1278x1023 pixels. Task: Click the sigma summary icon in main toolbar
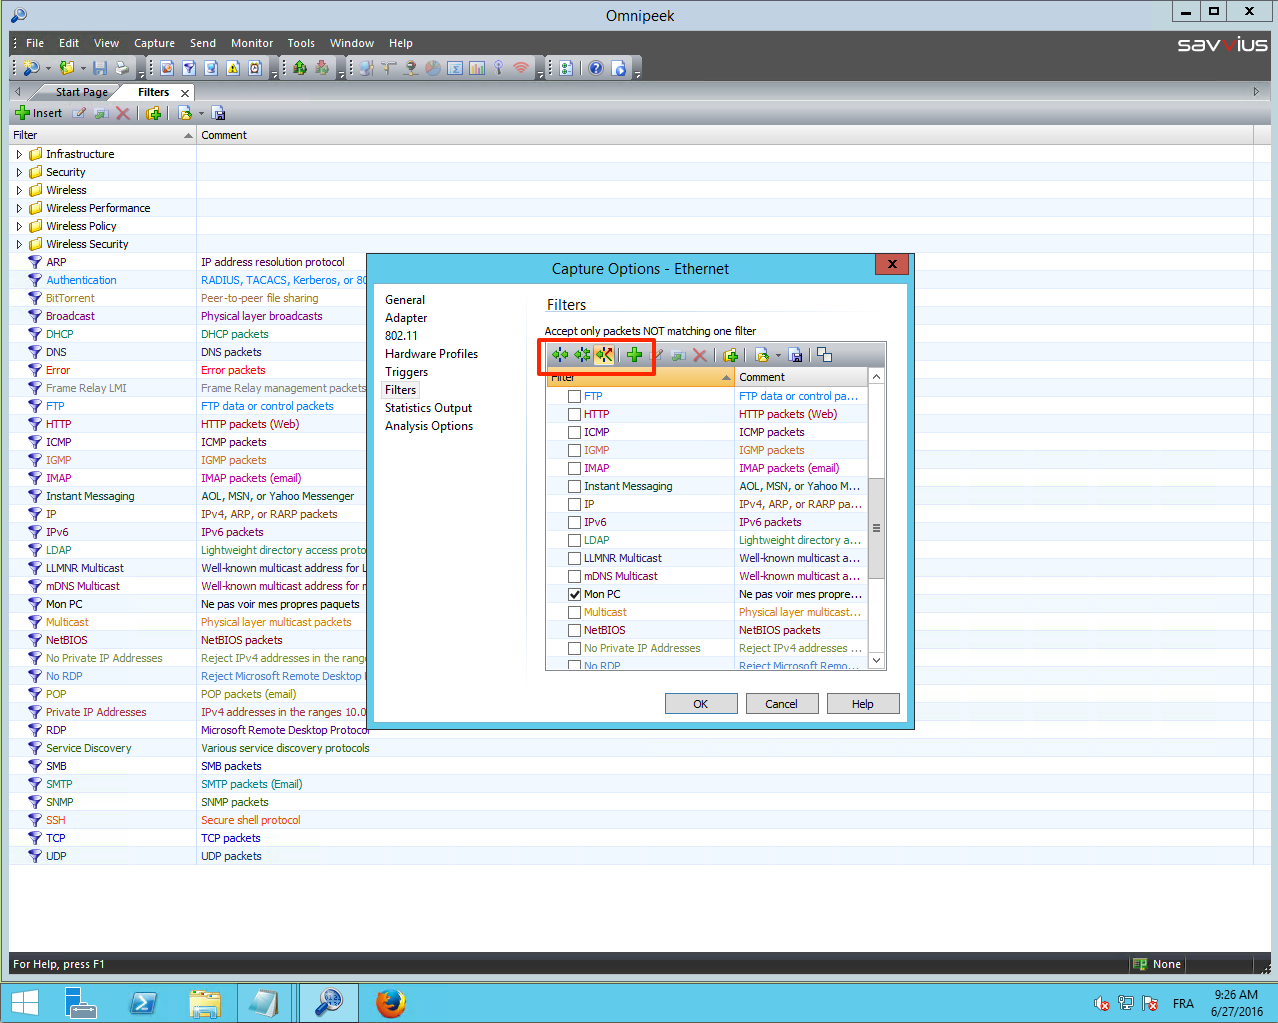455,68
